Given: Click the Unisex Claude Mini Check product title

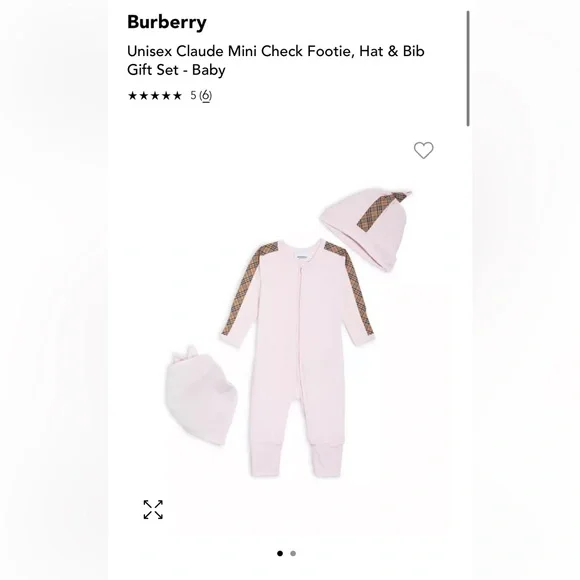Looking at the screenshot, I should point(276,60).
